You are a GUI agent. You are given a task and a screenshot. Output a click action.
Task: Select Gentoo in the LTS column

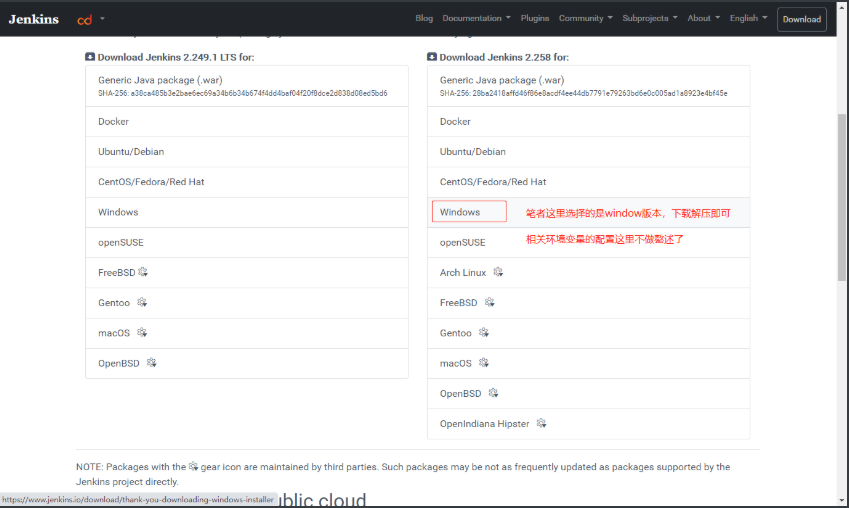(247, 303)
